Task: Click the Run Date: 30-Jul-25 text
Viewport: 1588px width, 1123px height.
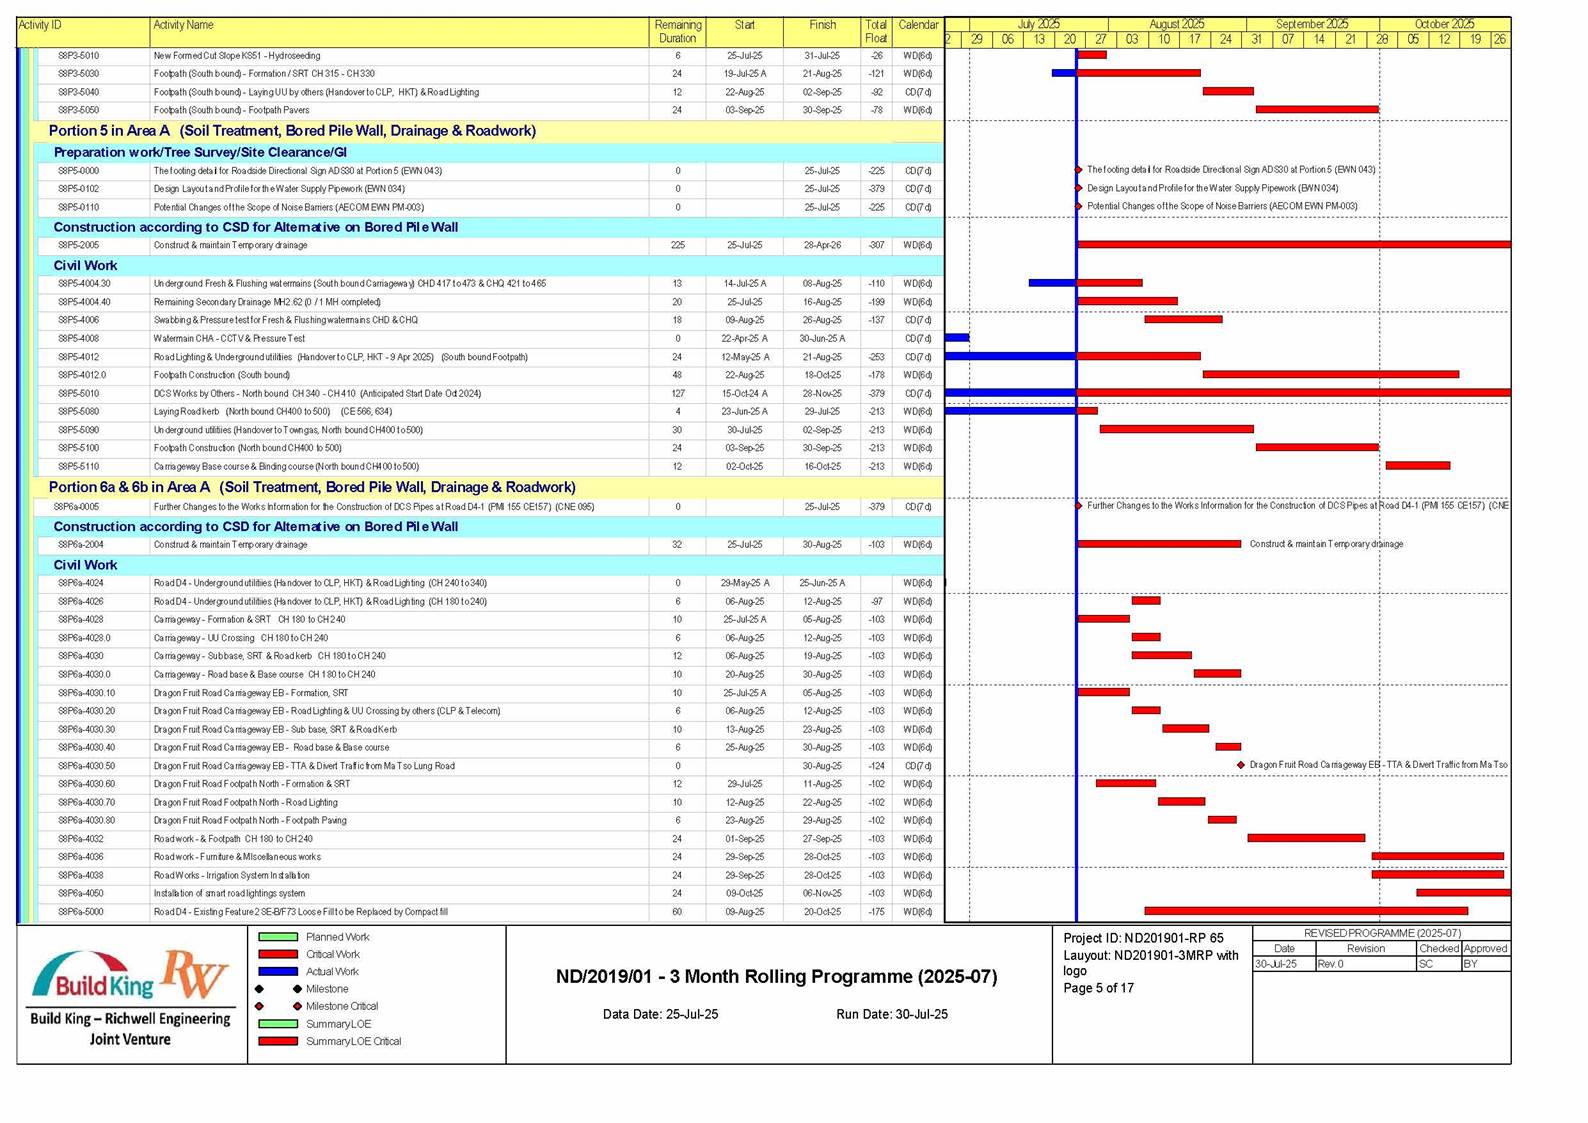Action: pyautogui.click(x=892, y=1014)
